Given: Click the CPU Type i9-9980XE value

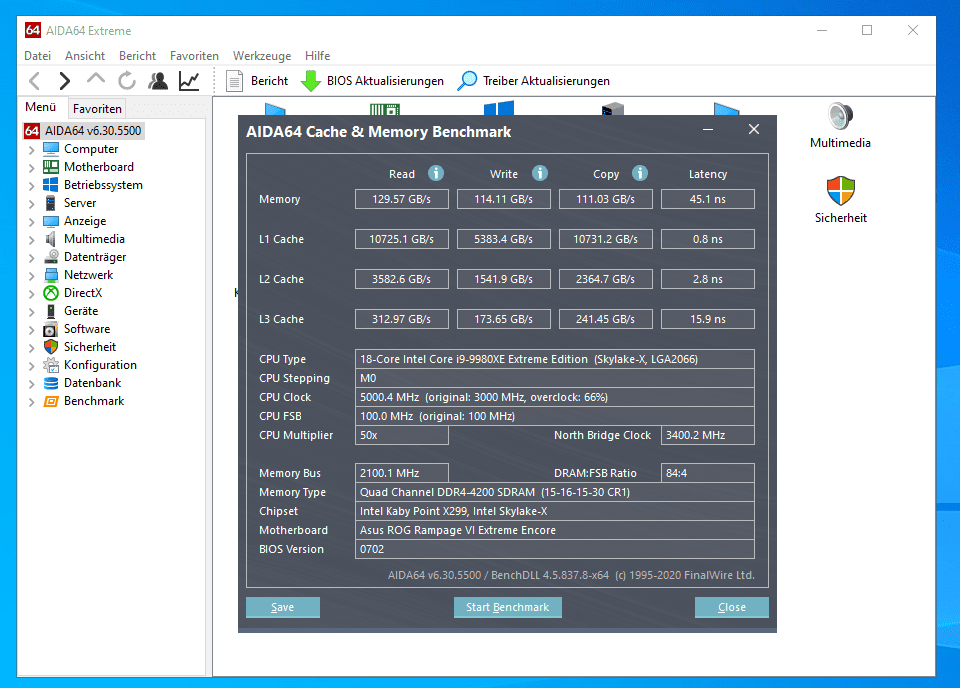Looking at the screenshot, I should point(555,359).
